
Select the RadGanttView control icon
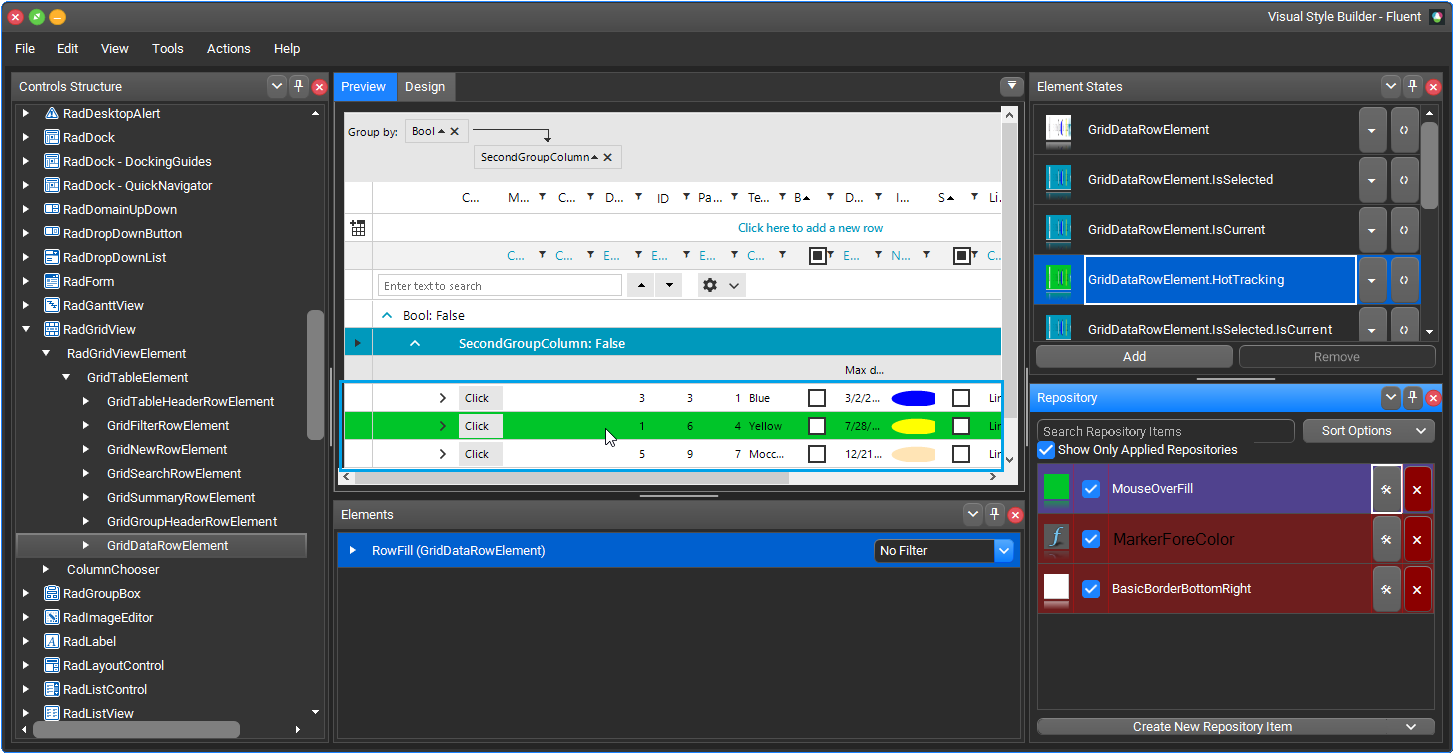tap(52, 306)
